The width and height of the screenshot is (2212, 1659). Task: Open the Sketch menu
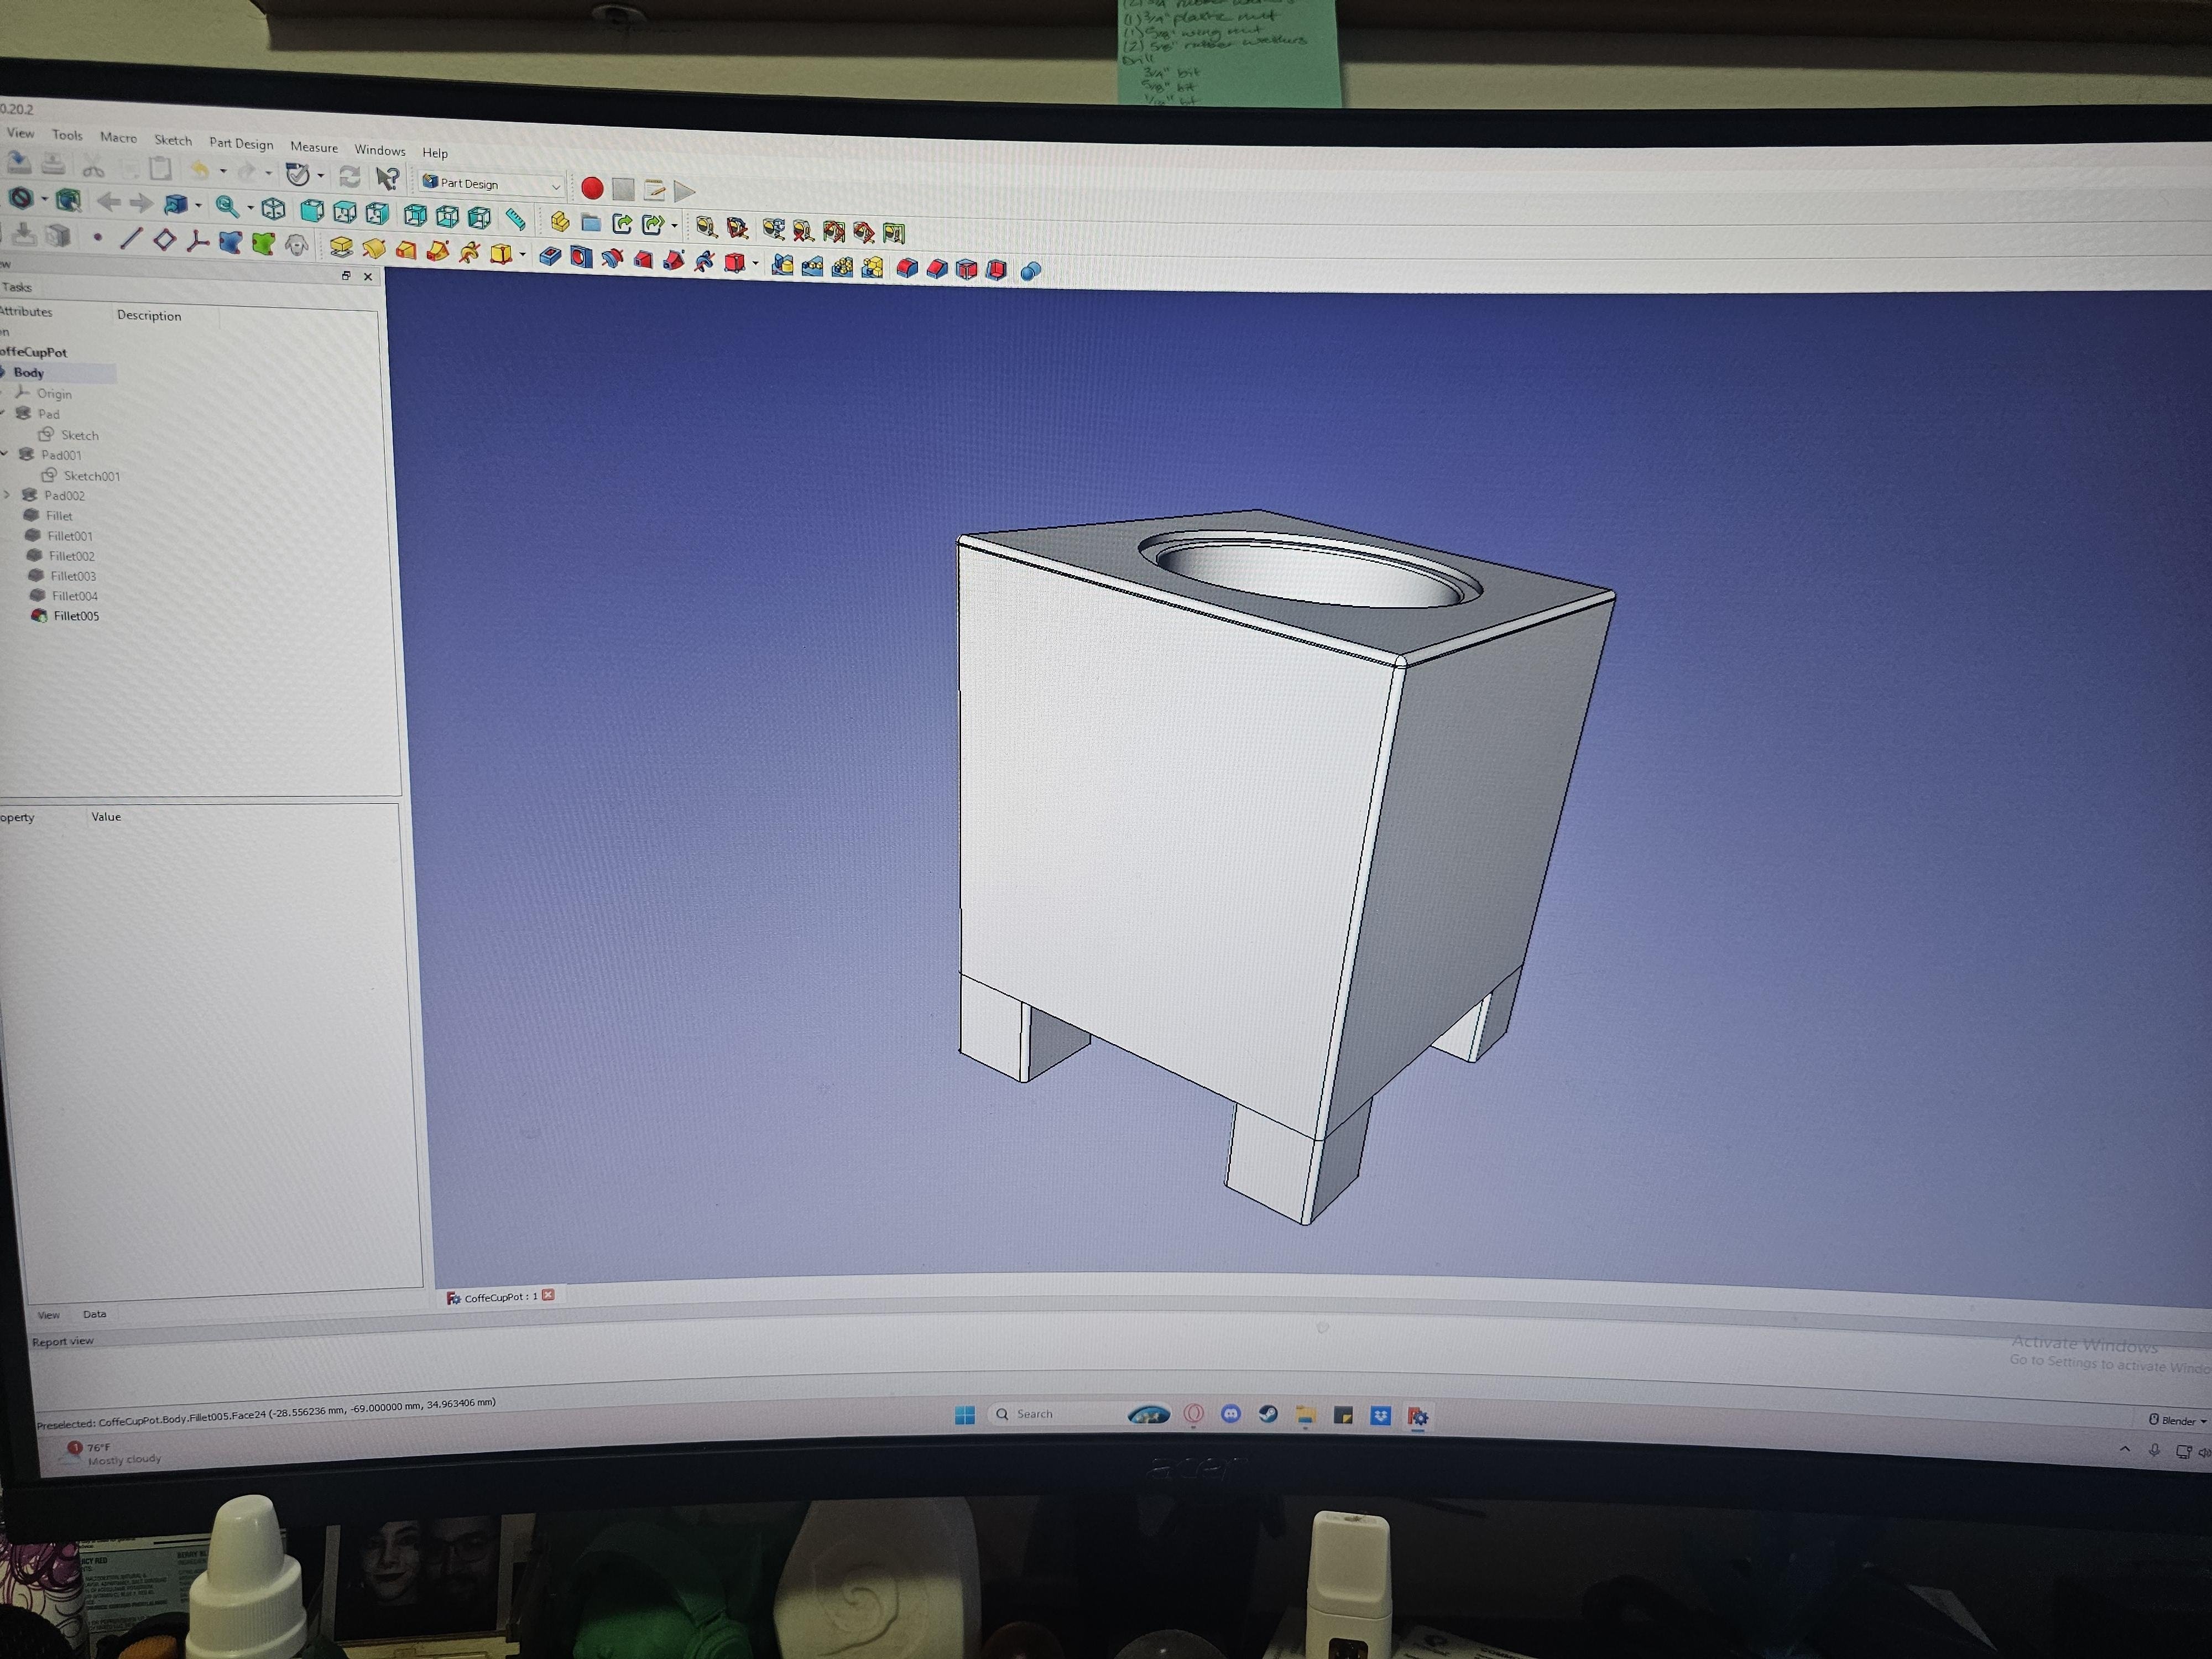[x=173, y=140]
